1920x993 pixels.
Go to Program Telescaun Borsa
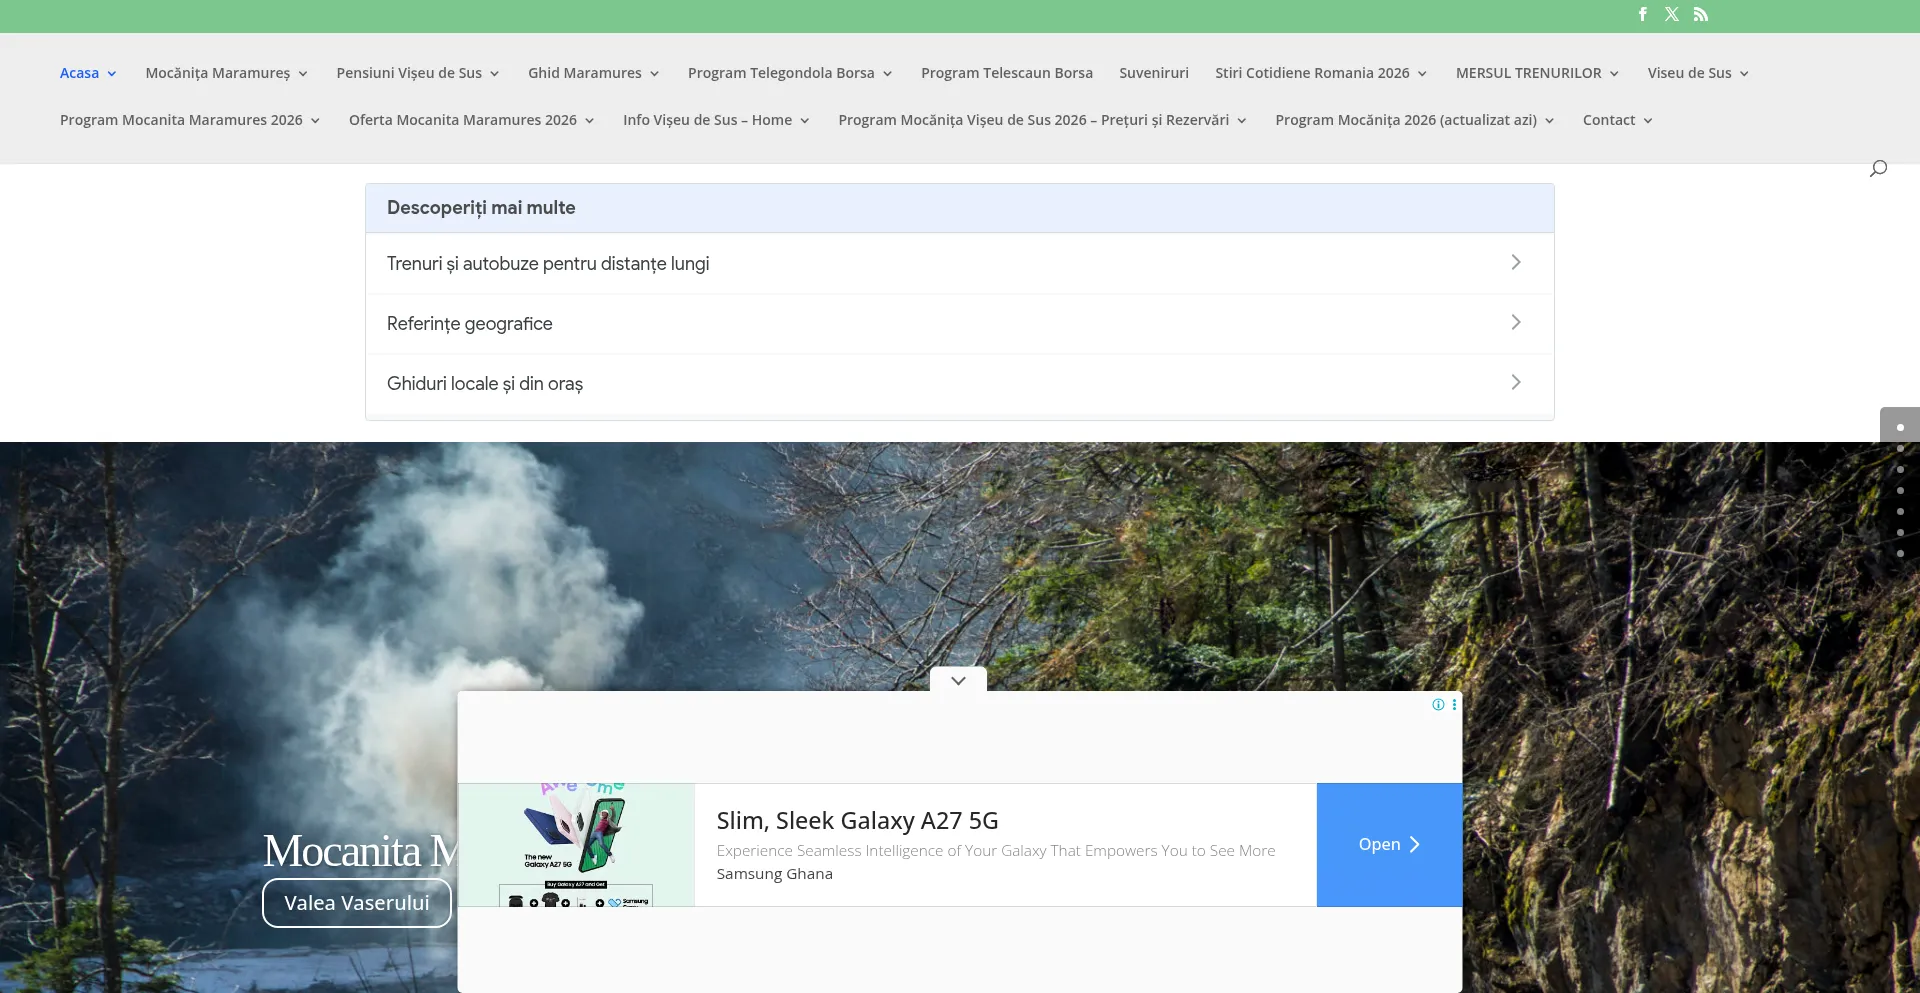pos(1007,73)
